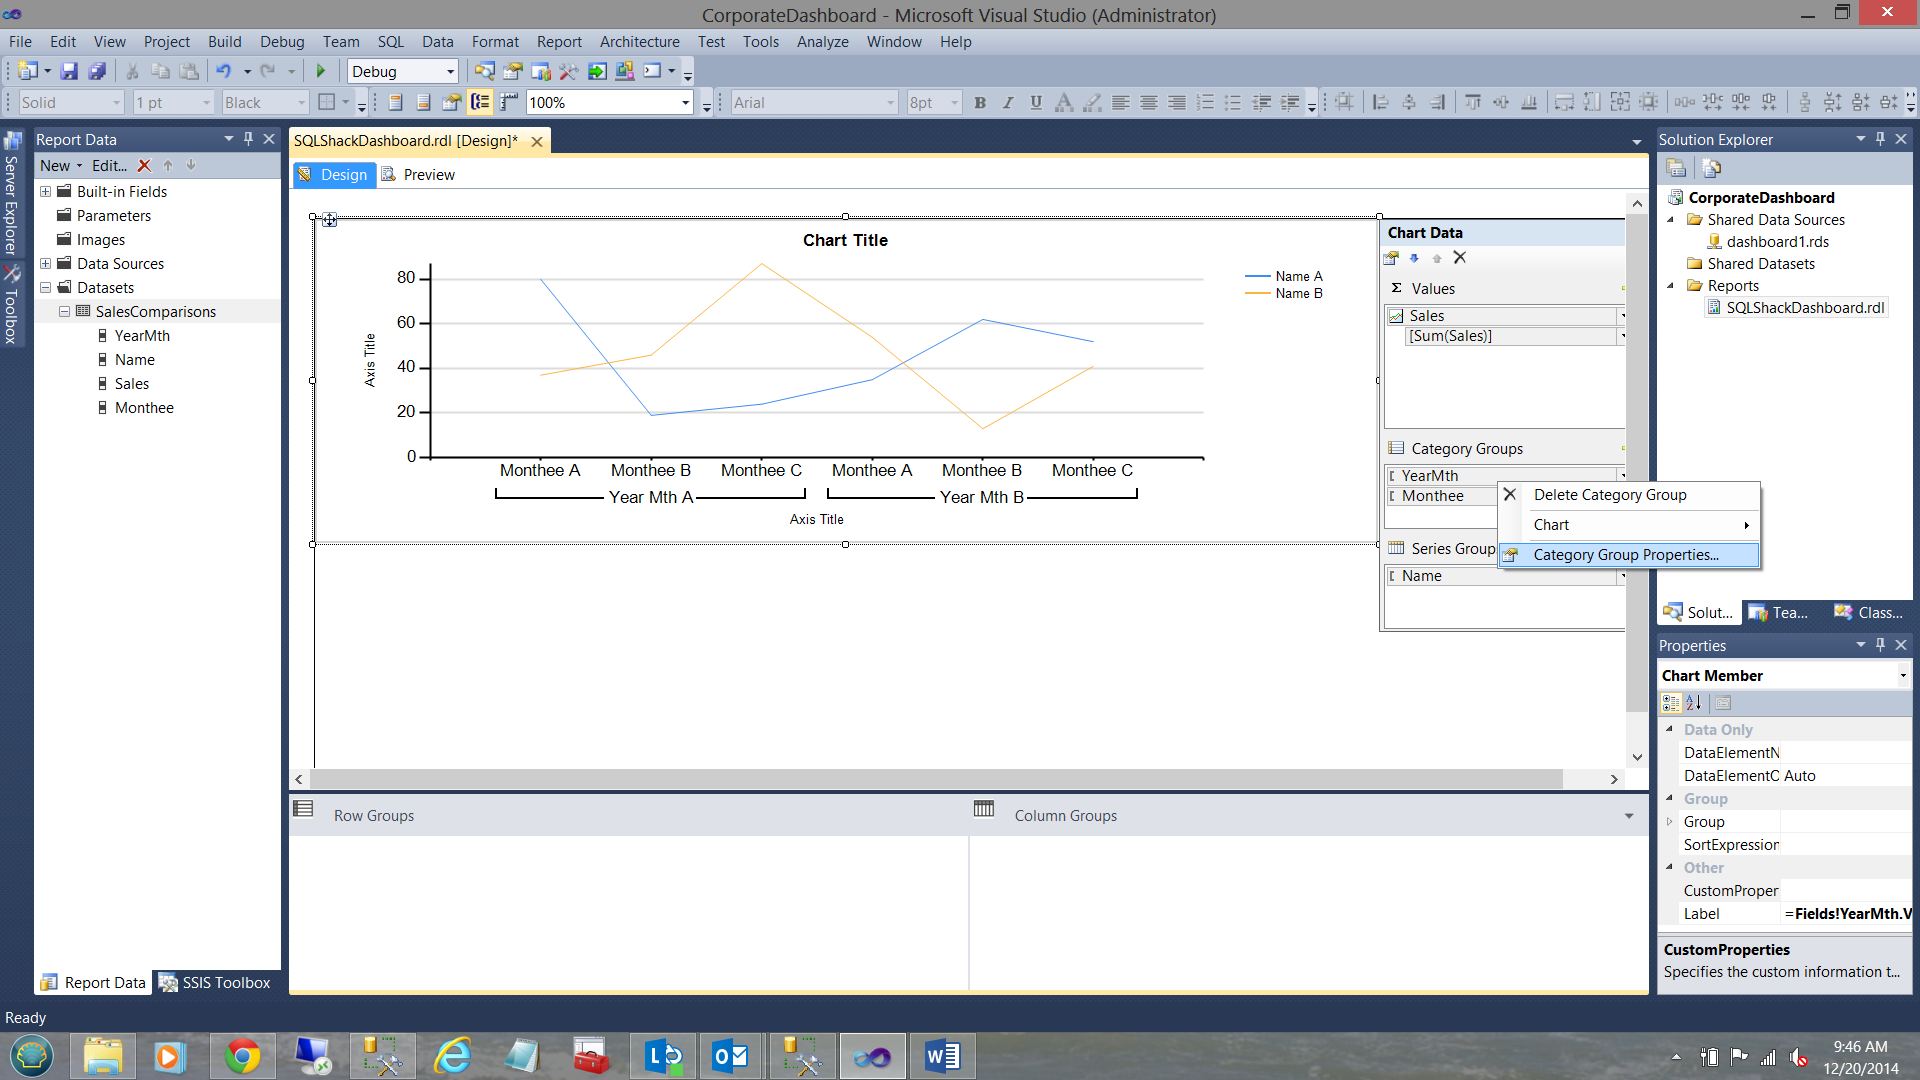Delete selected field using Chart Data X icon

coord(1460,258)
